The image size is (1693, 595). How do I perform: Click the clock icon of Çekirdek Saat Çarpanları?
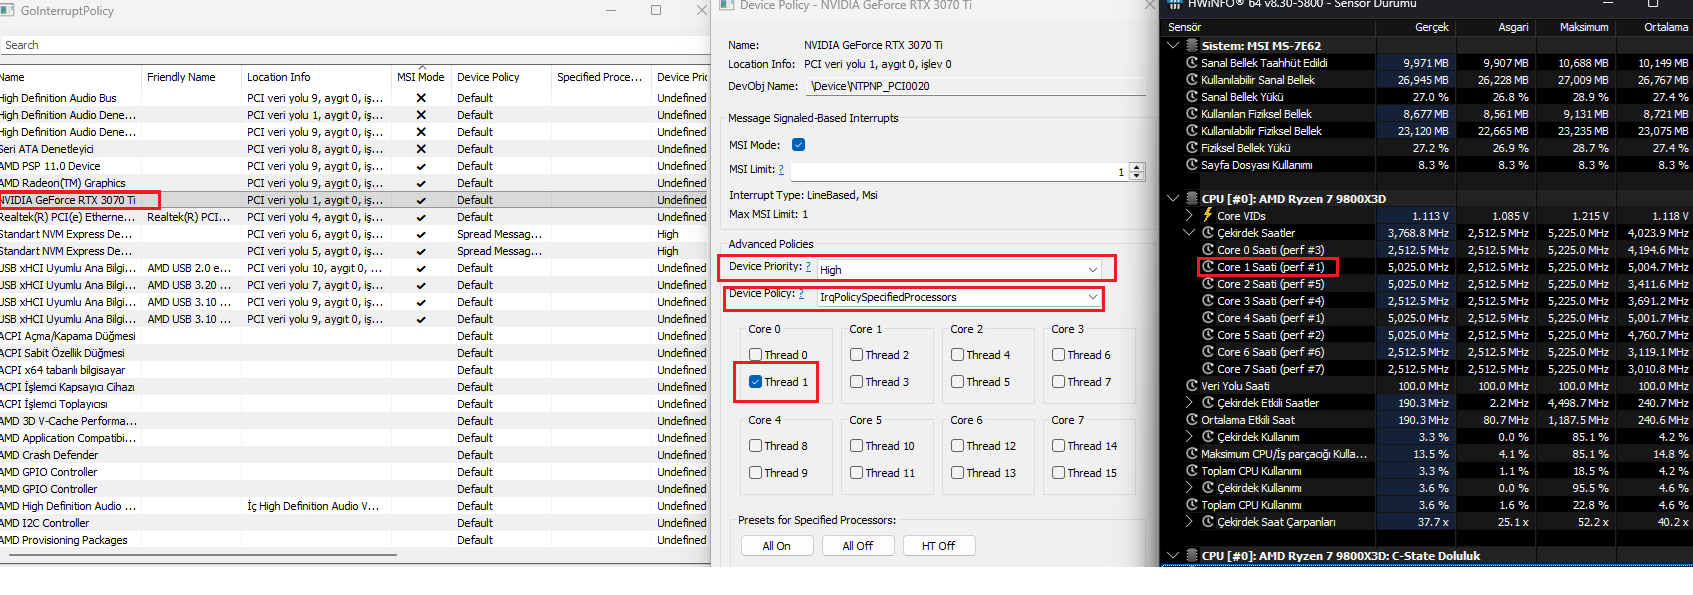tap(1207, 522)
